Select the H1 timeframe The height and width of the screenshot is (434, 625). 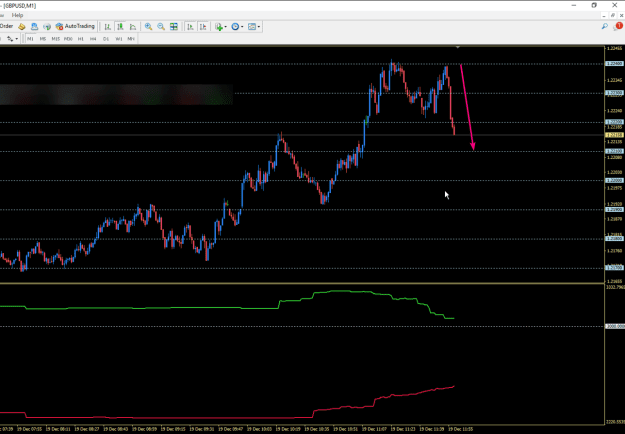tap(81, 39)
